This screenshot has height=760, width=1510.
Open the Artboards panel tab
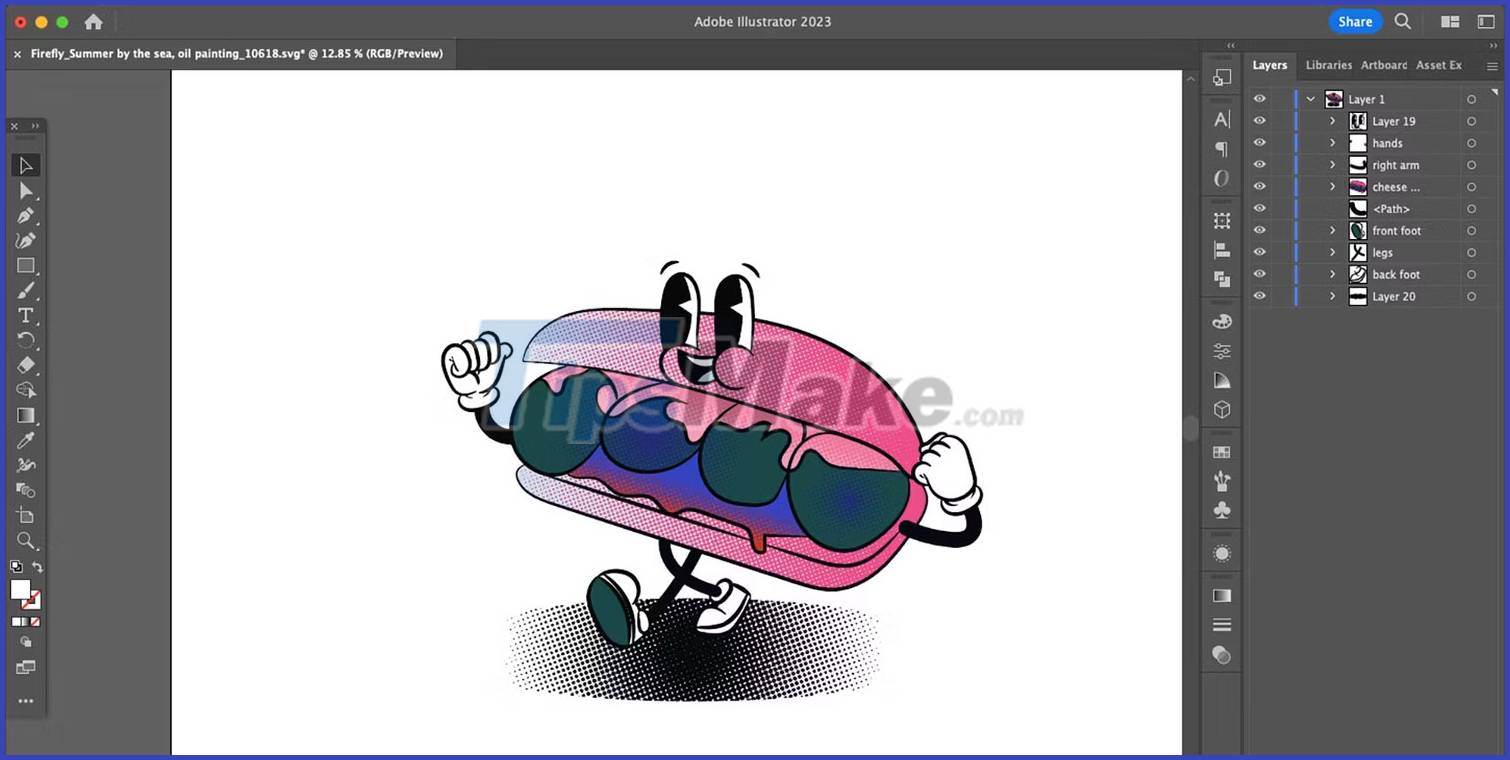(1383, 65)
